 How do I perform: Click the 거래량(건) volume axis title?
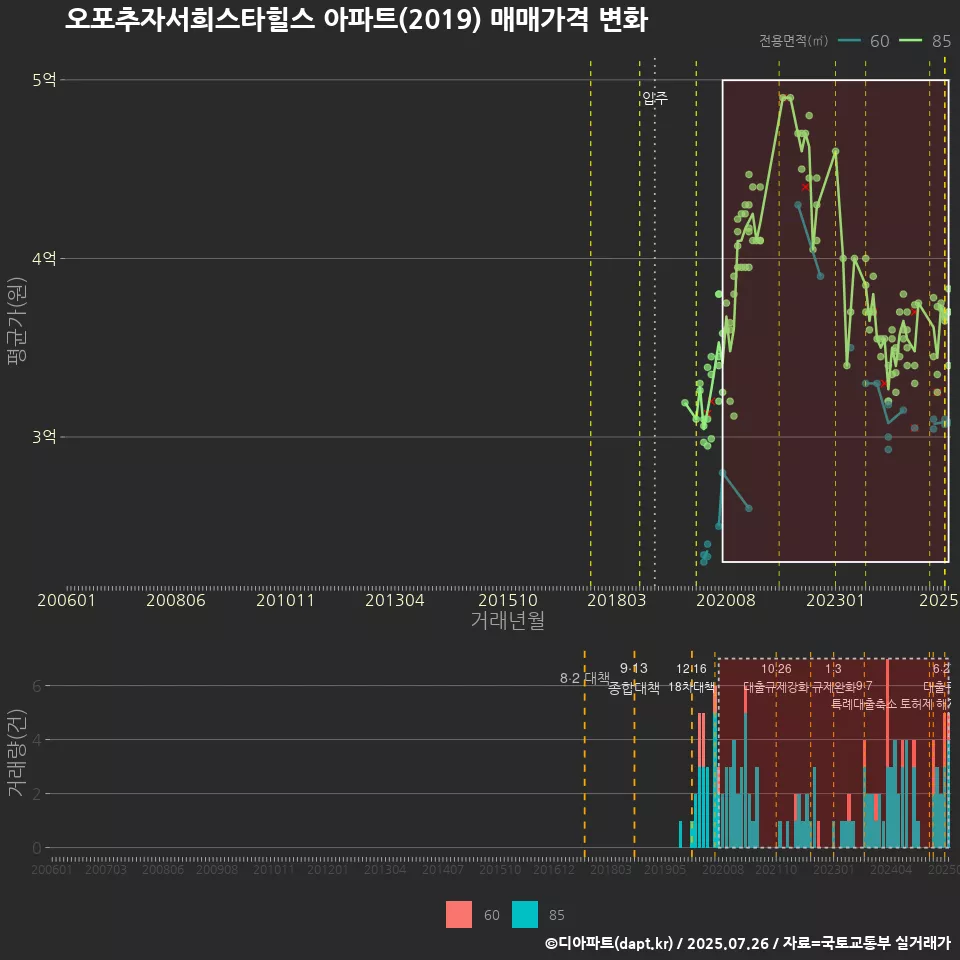pos(17,753)
